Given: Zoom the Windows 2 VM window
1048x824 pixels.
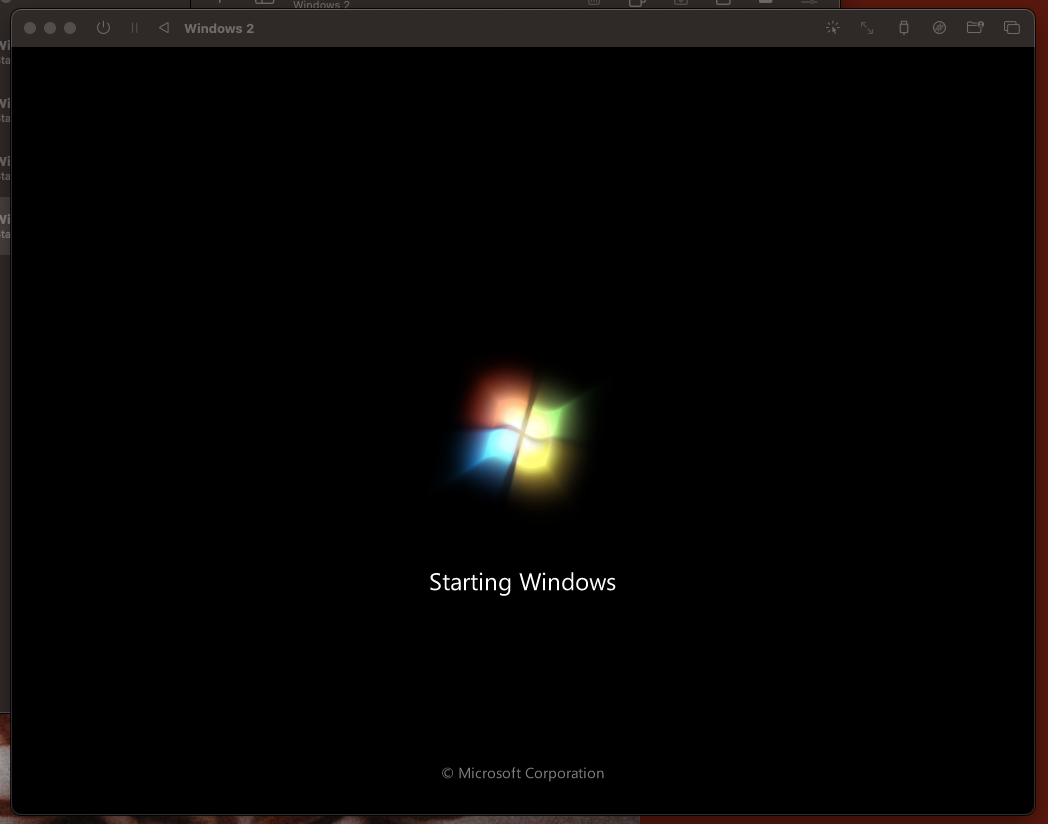Looking at the screenshot, I should [x=70, y=28].
